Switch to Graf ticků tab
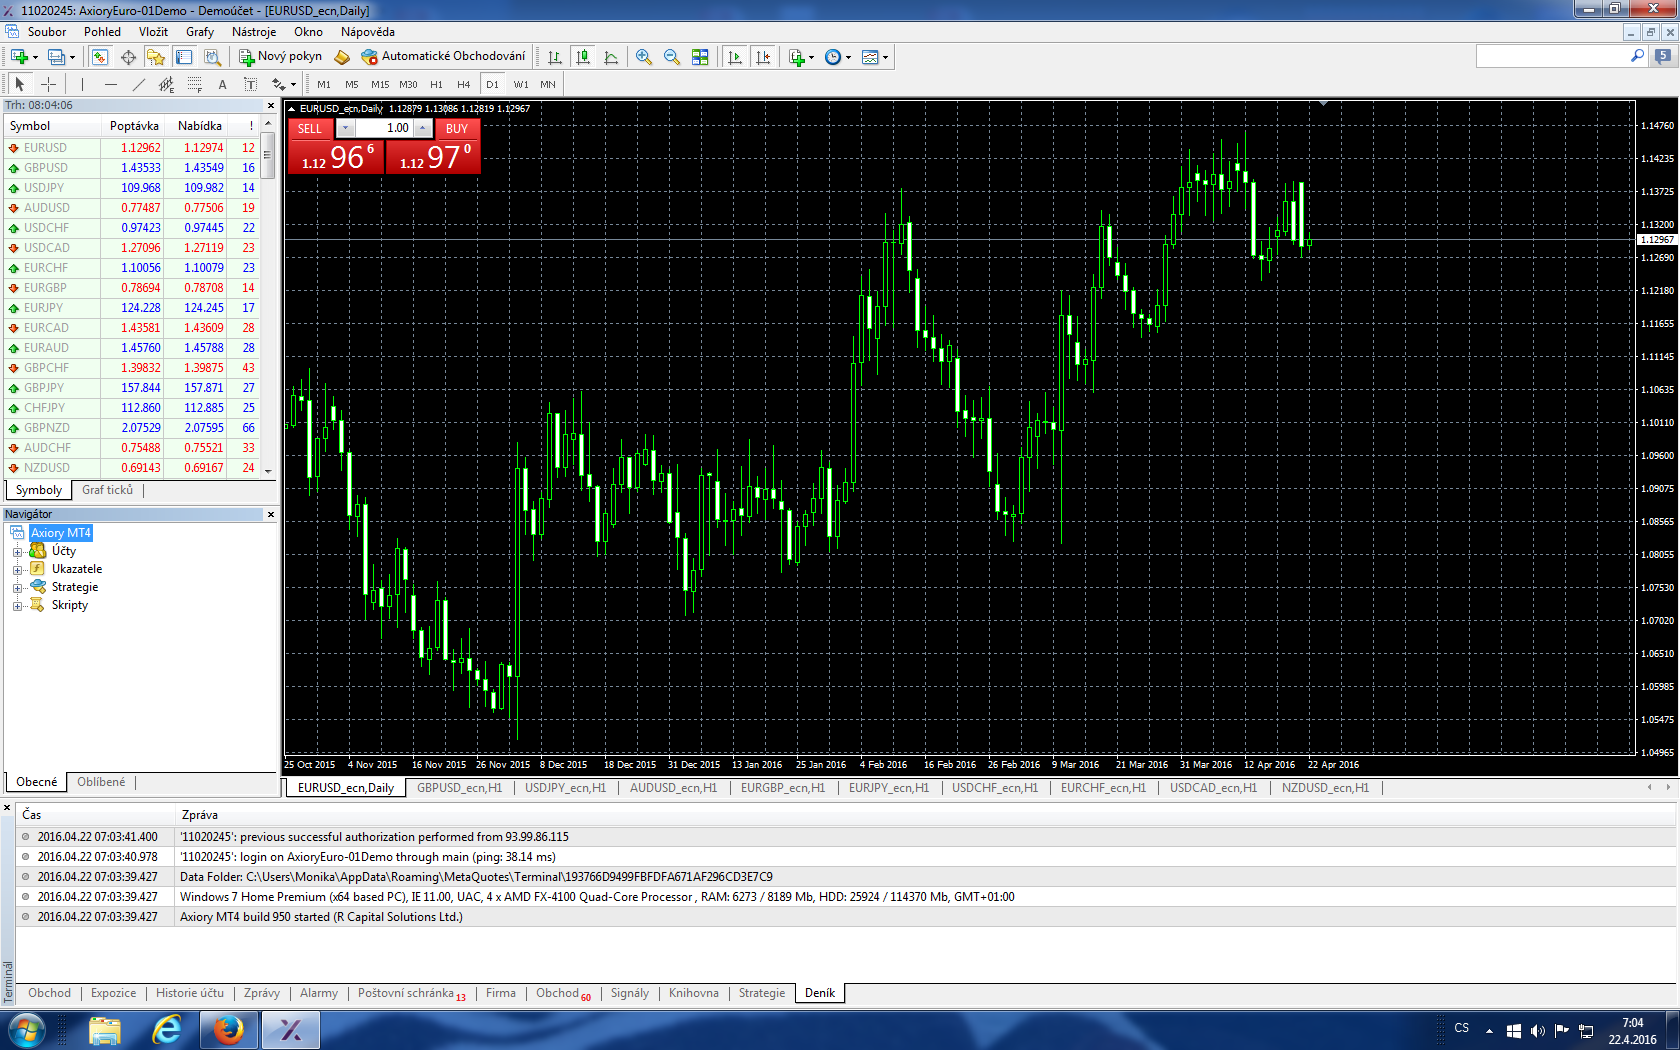1680x1050 pixels. click(x=107, y=490)
